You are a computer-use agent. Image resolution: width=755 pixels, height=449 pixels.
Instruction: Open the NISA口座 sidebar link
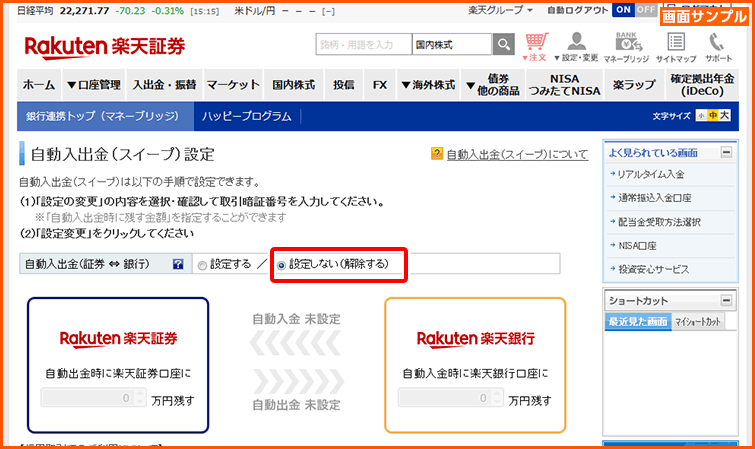tap(637, 246)
